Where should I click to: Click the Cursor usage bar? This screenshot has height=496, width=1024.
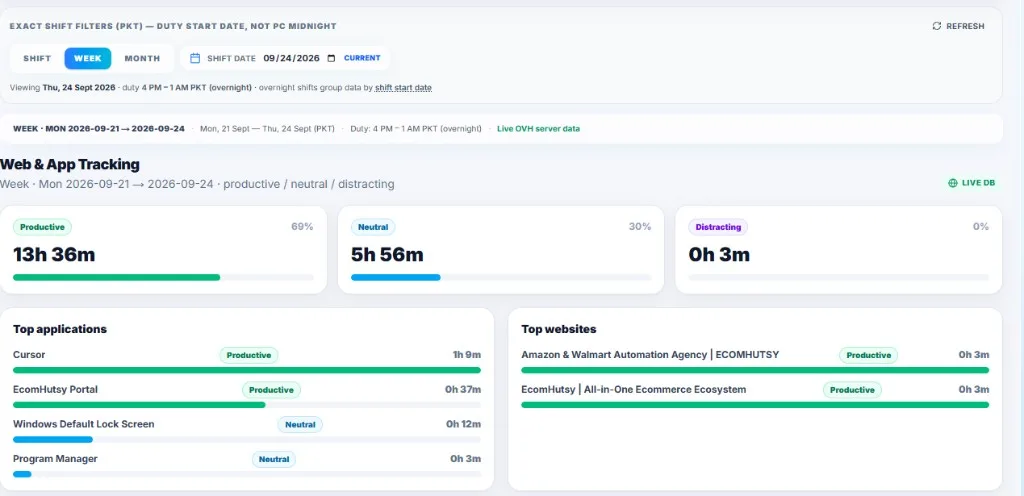coord(247,370)
